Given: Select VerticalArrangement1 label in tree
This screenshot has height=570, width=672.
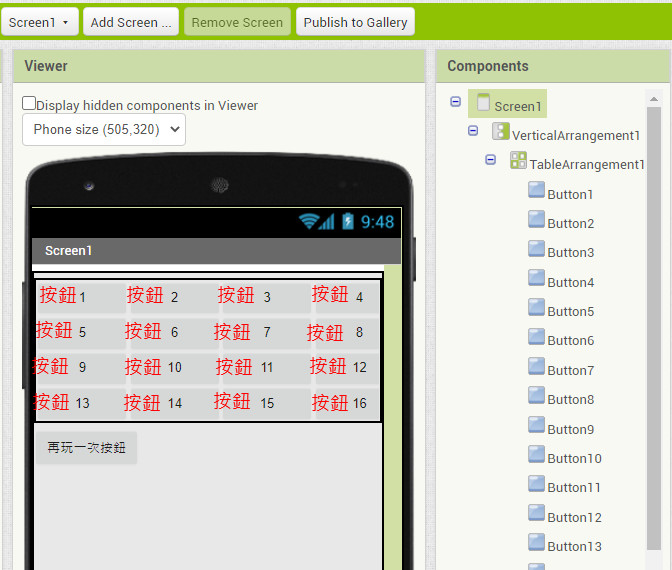Looking at the screenshot, I should 576,136.
